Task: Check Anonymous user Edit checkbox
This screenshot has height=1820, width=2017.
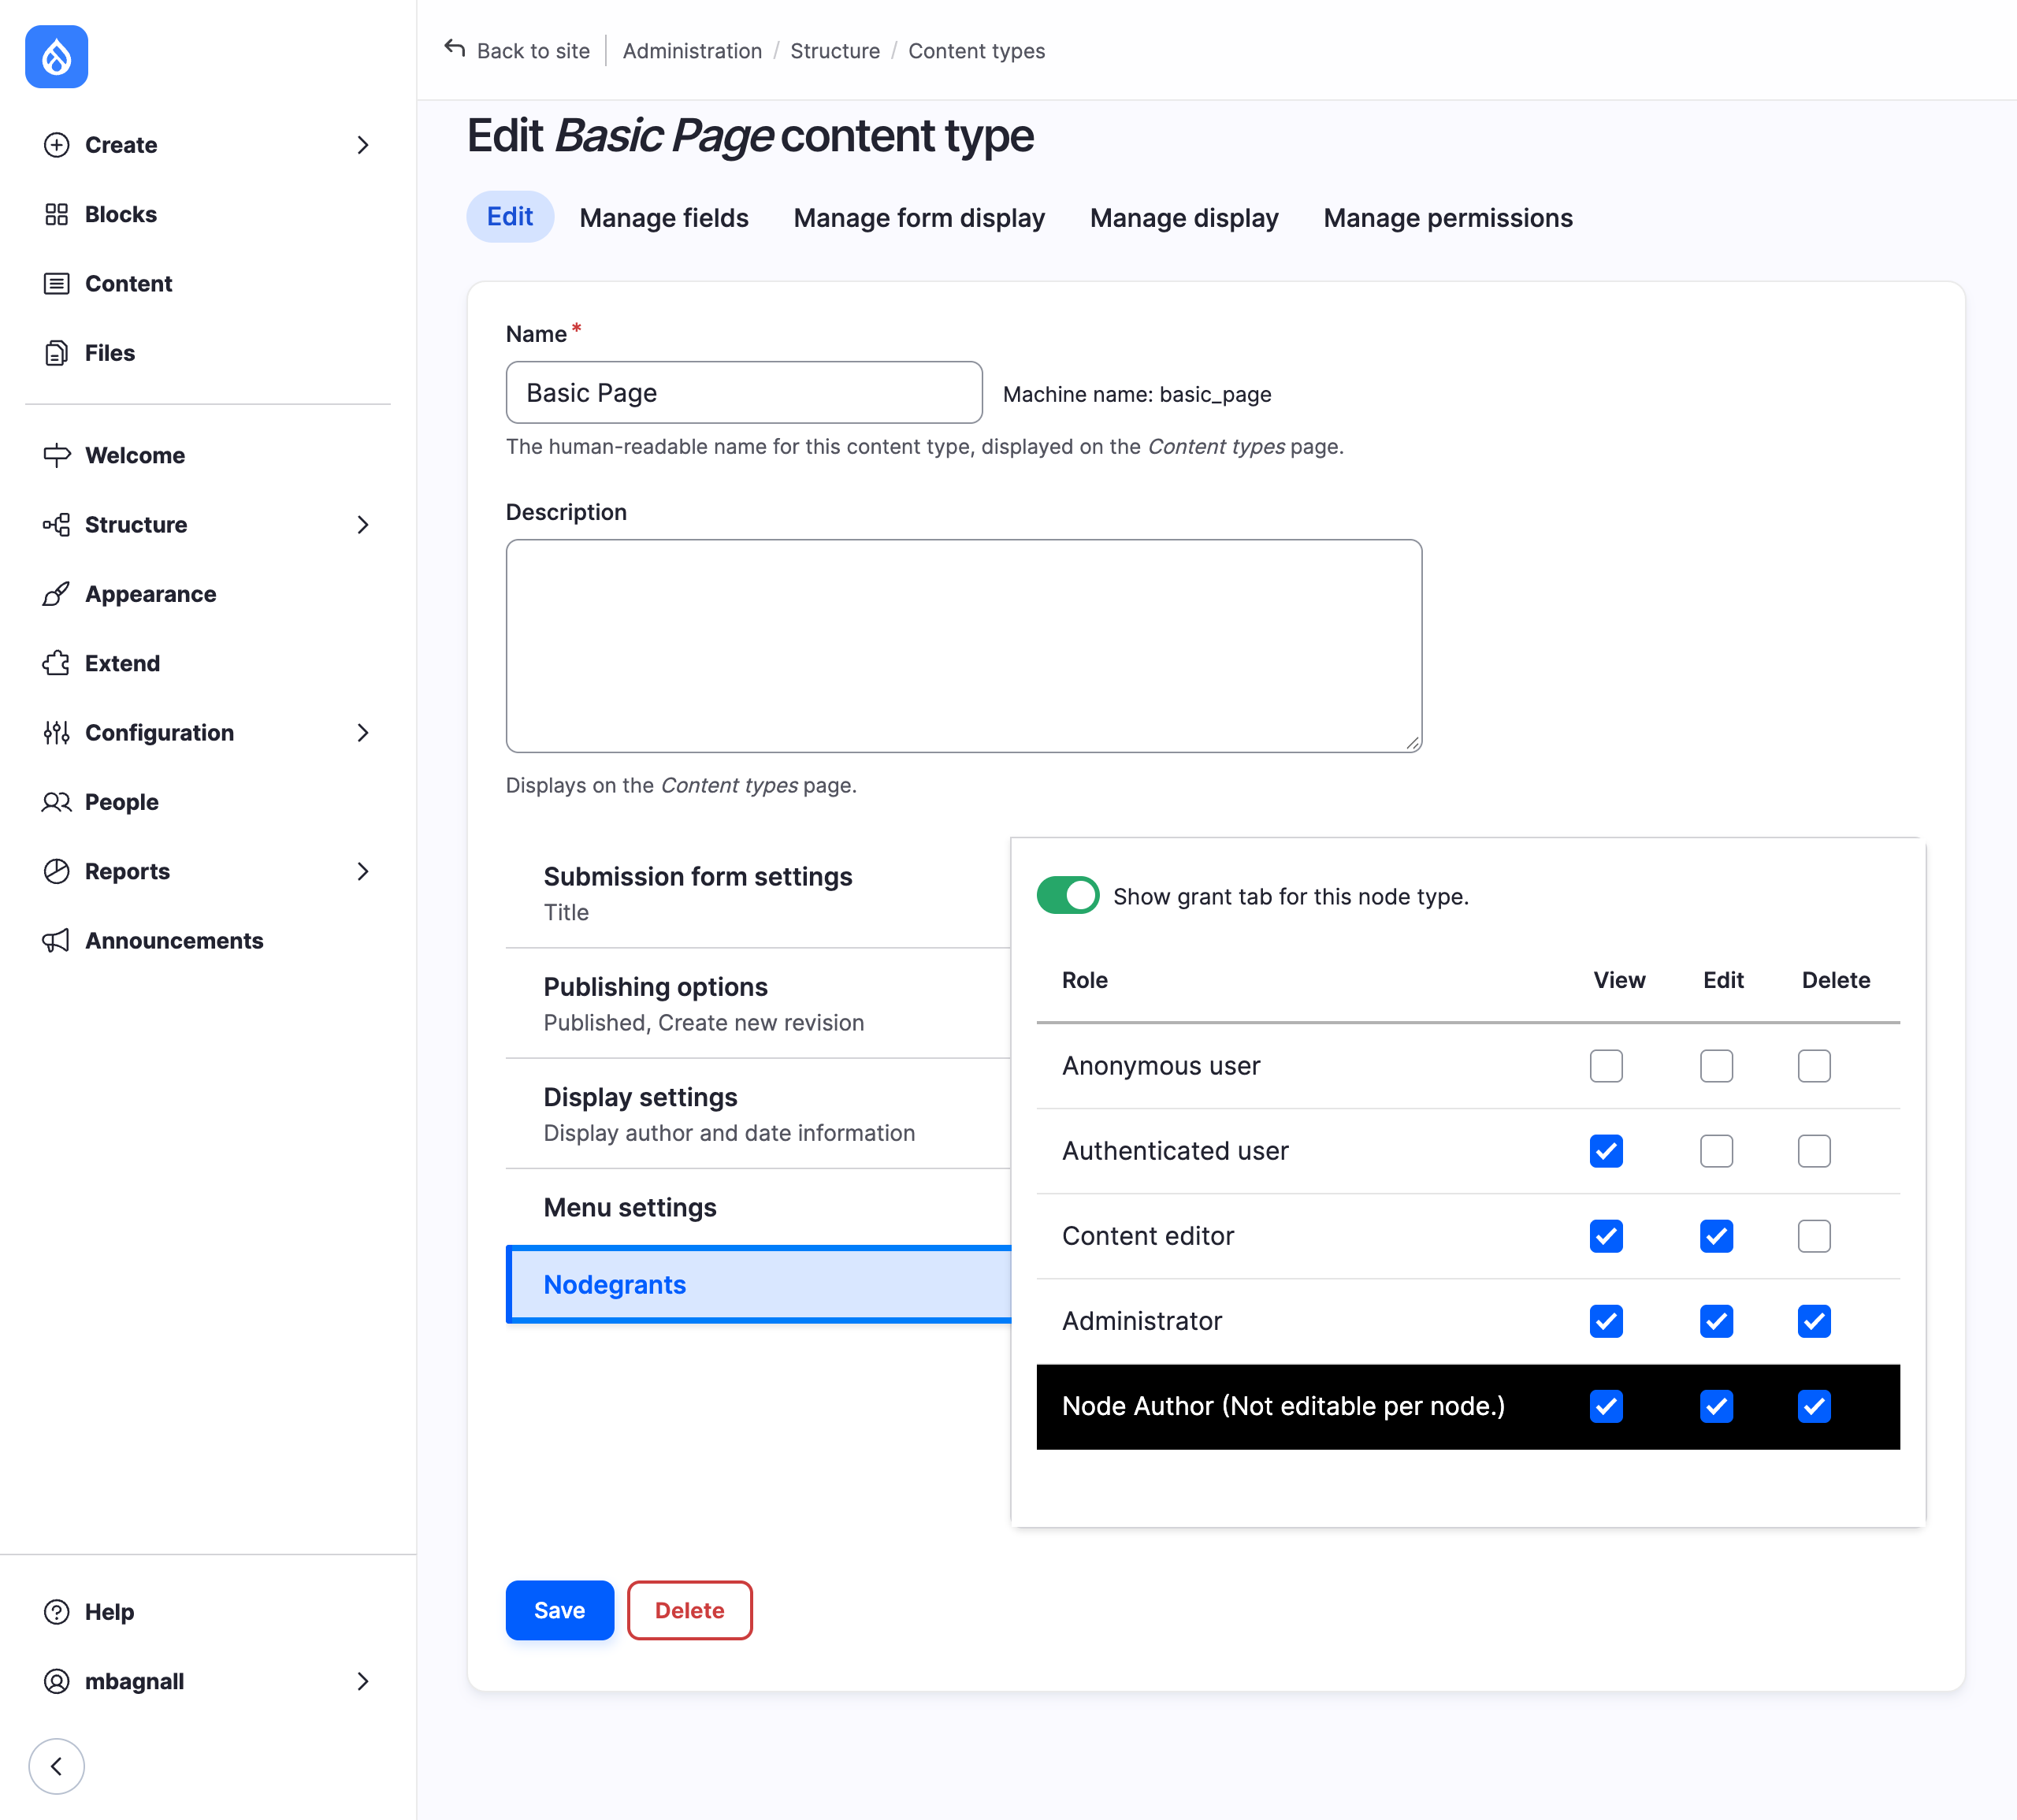Action: pos(1716,1066)
